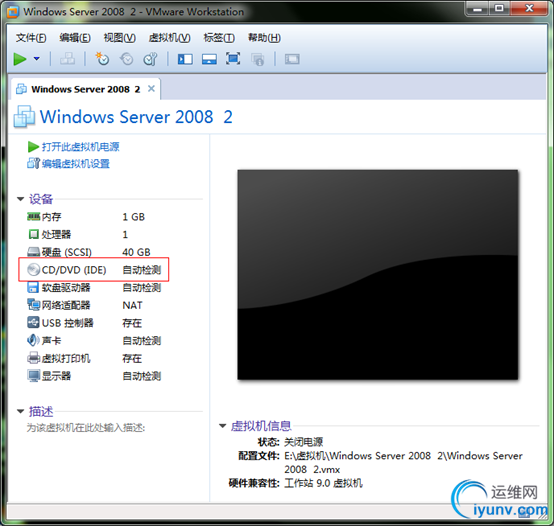
Task: Select the CD/DVD (IDE) device label
Action: pos(74,270)
